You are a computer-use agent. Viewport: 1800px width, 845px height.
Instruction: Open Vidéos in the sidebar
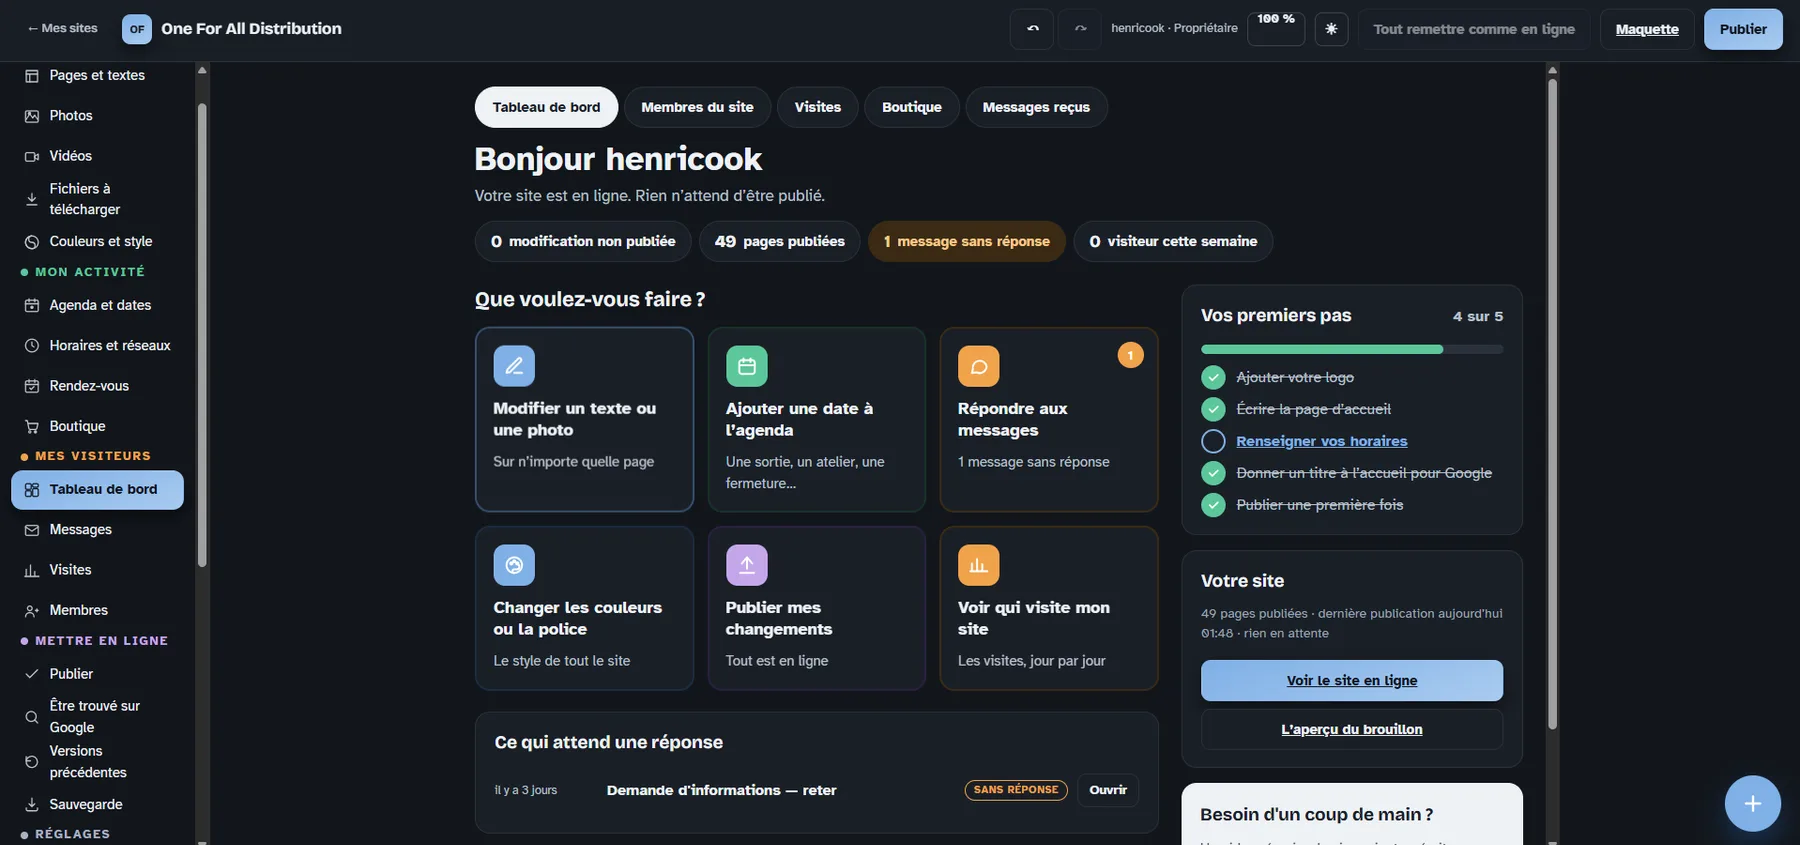tap(97, 156)
